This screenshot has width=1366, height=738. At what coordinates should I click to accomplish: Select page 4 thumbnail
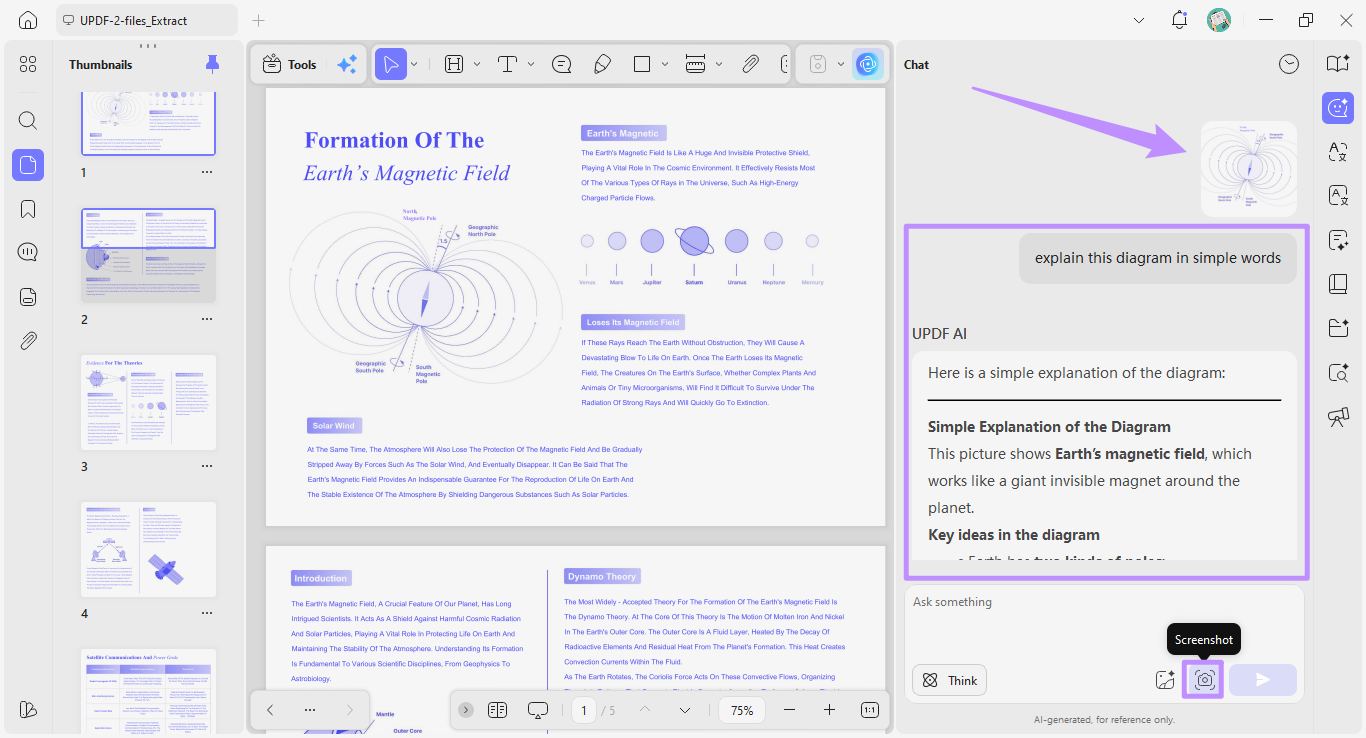coord(148,549)
